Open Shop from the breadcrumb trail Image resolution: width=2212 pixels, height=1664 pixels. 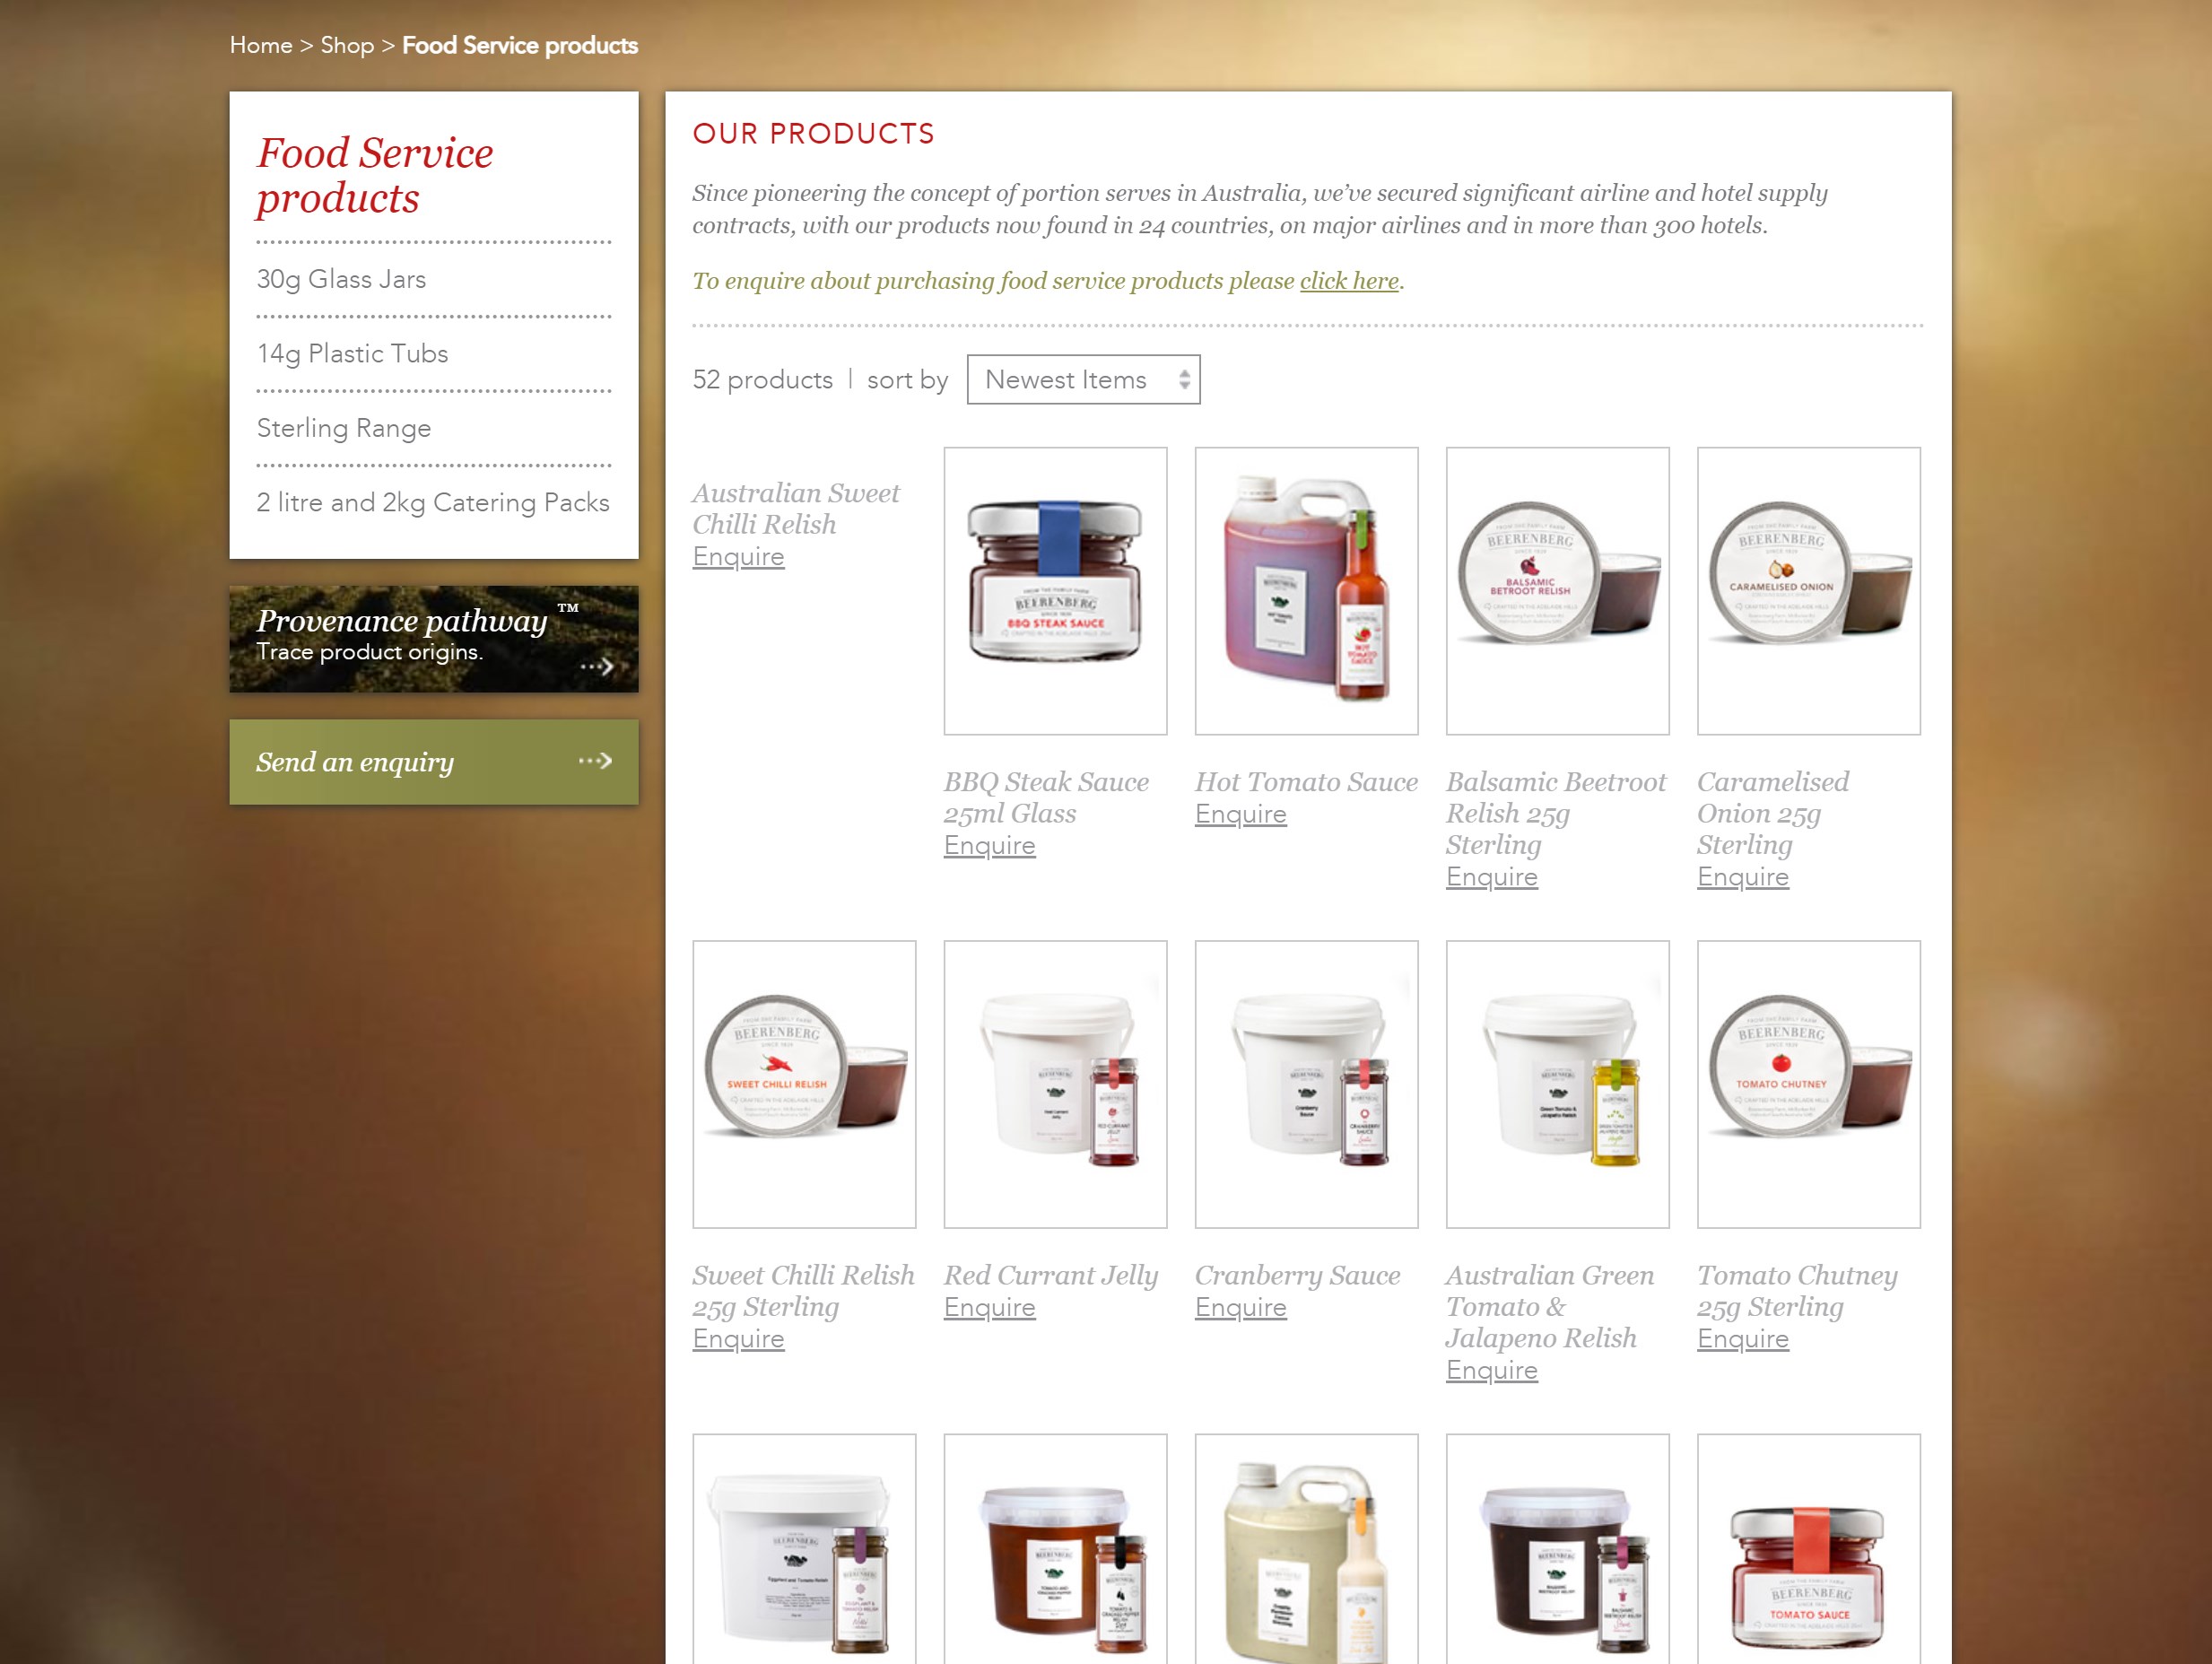click(x=346, y=45)
